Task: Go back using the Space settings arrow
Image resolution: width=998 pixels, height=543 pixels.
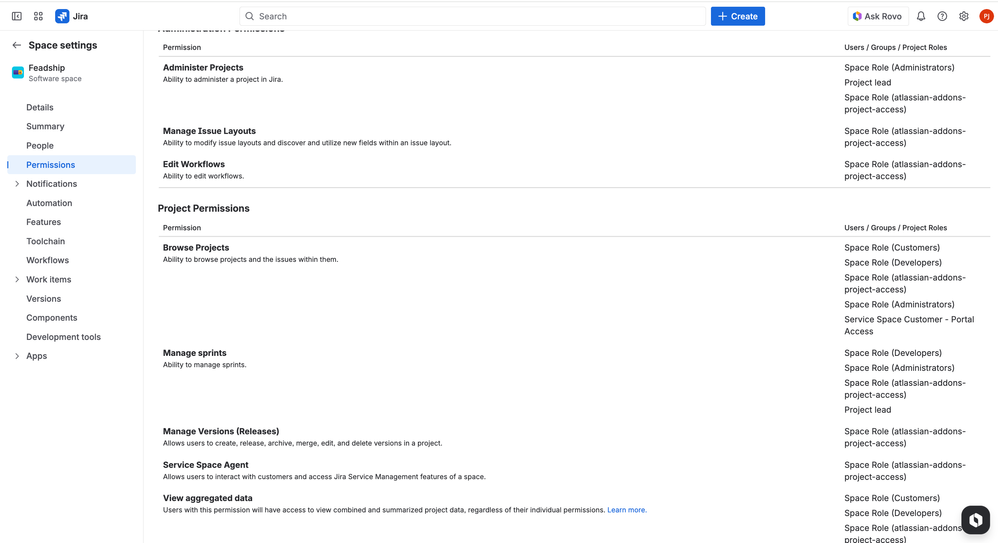Action: 17,45
